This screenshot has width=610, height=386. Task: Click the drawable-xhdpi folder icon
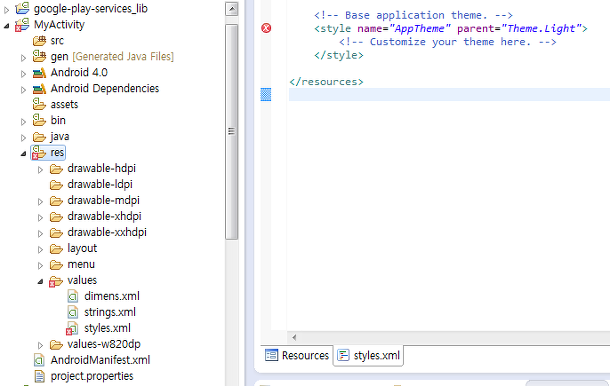click(x=56, y=216)
